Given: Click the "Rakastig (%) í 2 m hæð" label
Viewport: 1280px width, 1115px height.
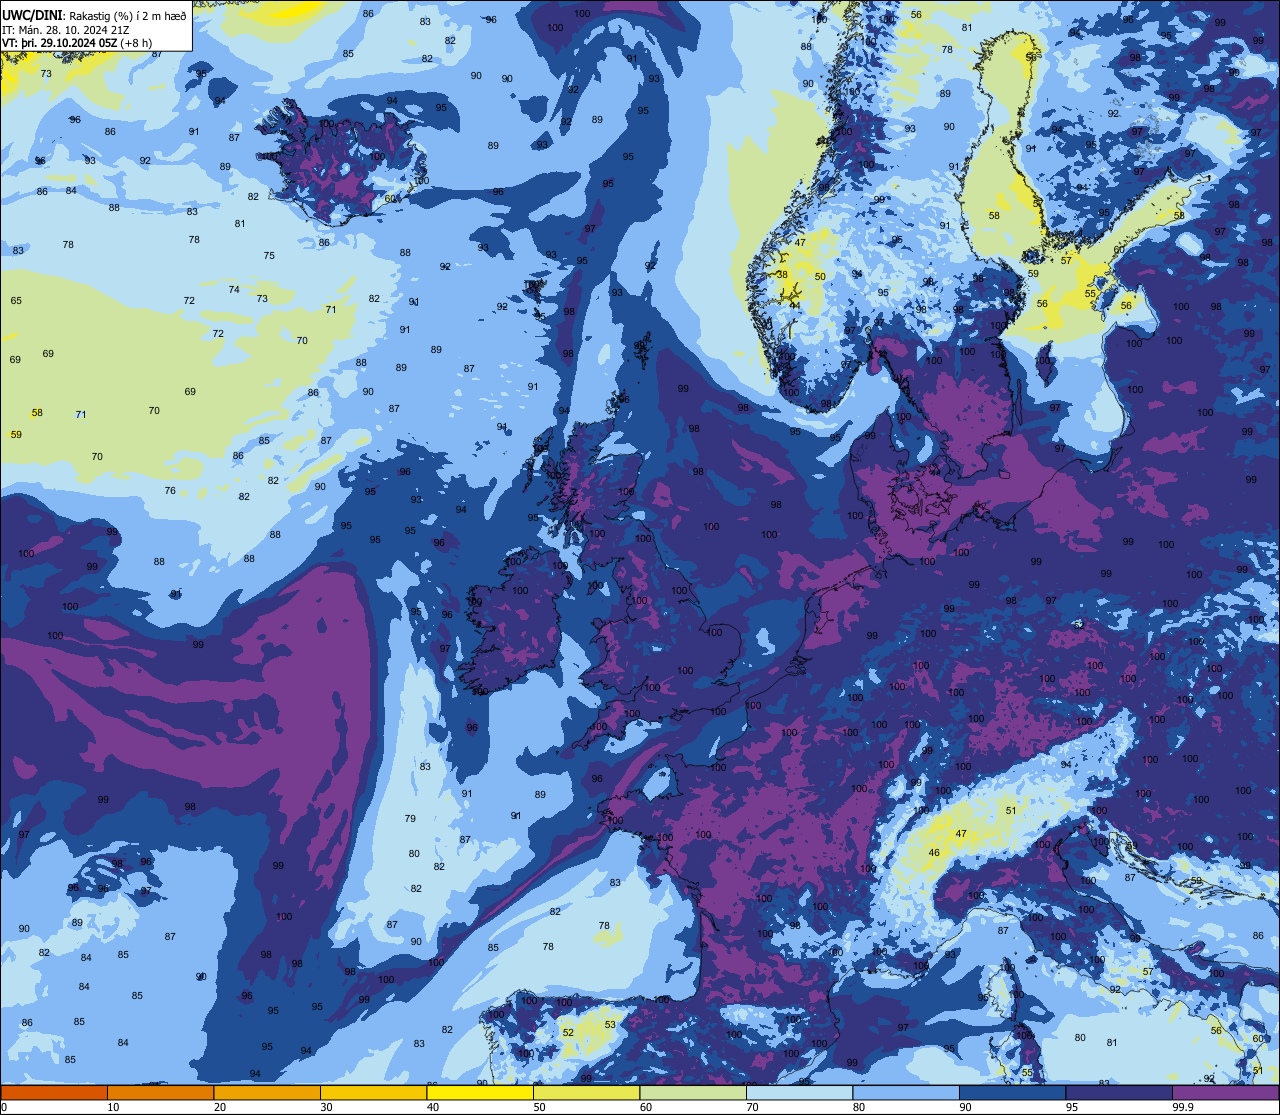Looking at the screenshot, I should (x=128, y=15).
